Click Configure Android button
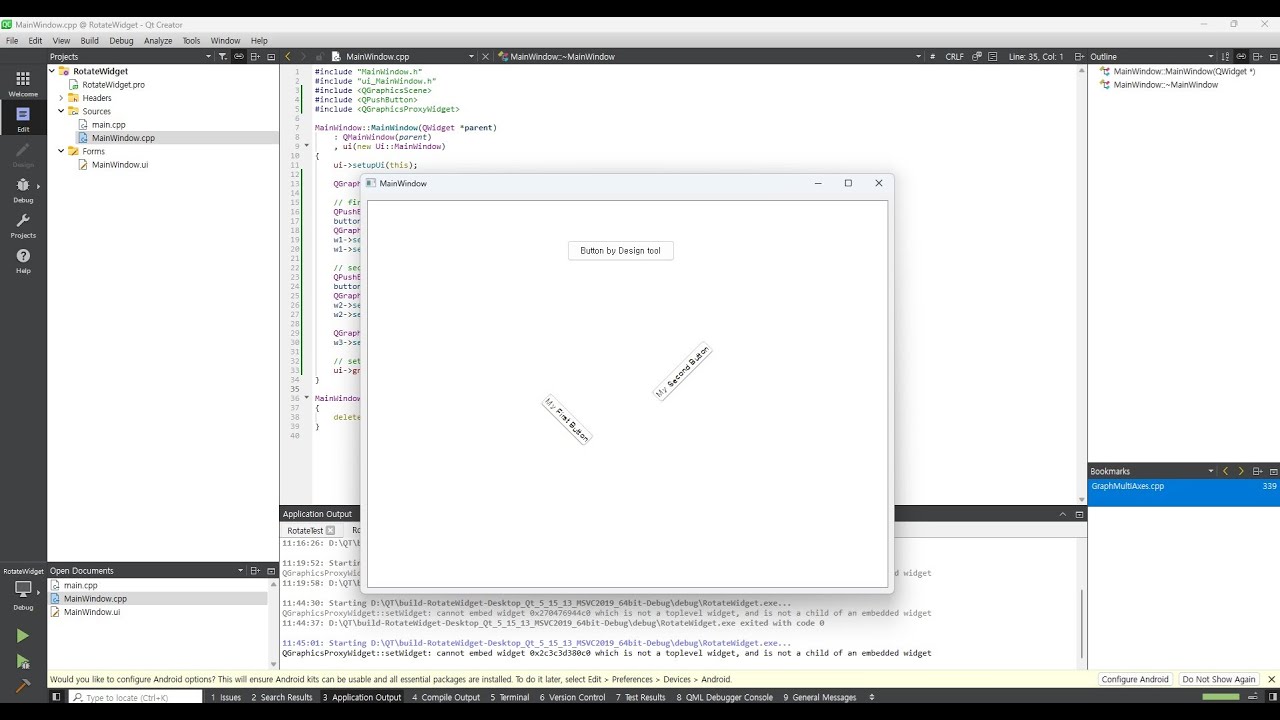 [x=1134, y=679]
